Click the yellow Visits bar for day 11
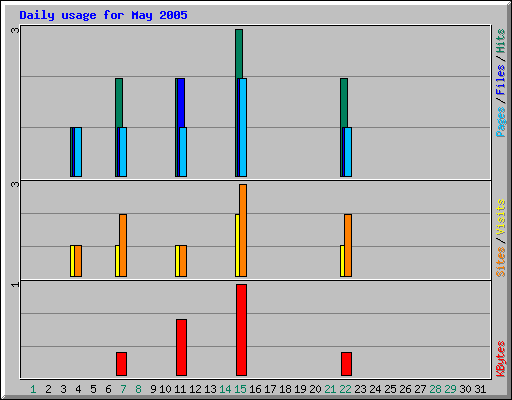 [x=177, y=261]
